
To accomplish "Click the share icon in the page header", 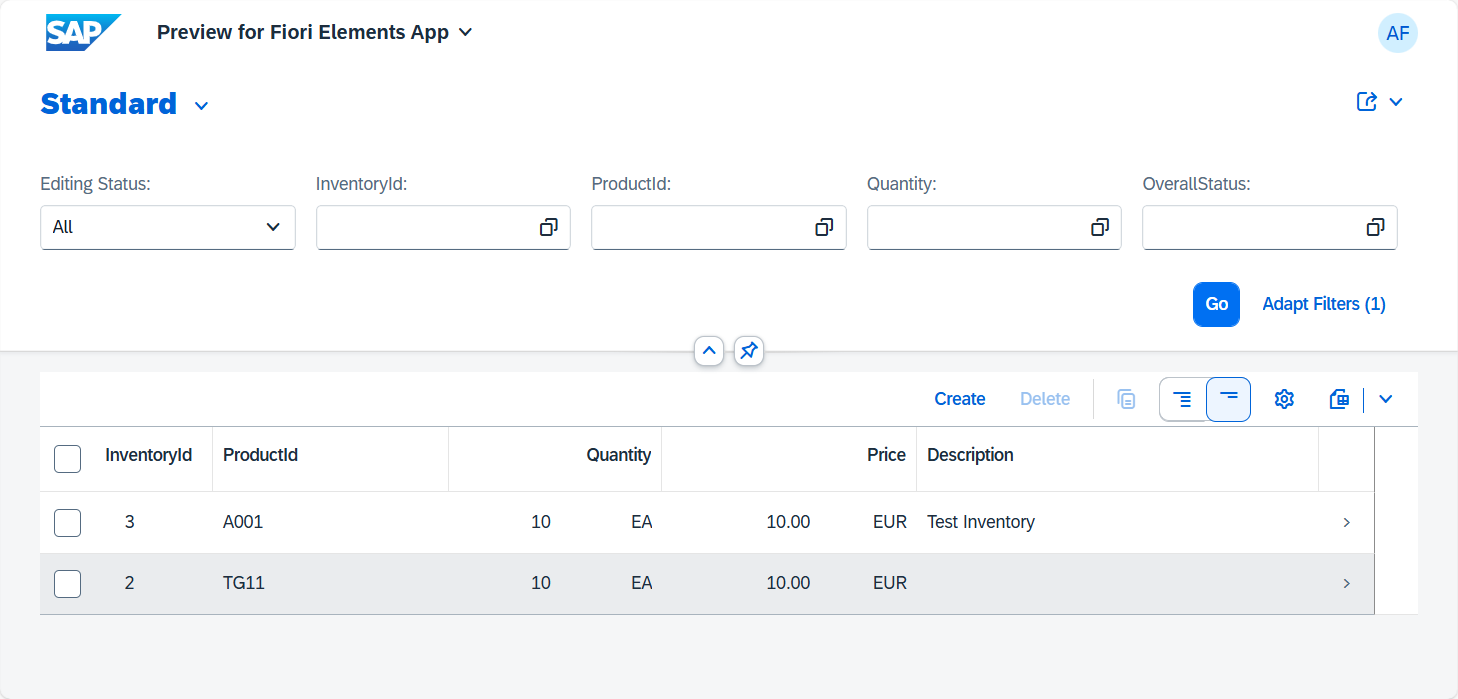I will [1367, 102].
